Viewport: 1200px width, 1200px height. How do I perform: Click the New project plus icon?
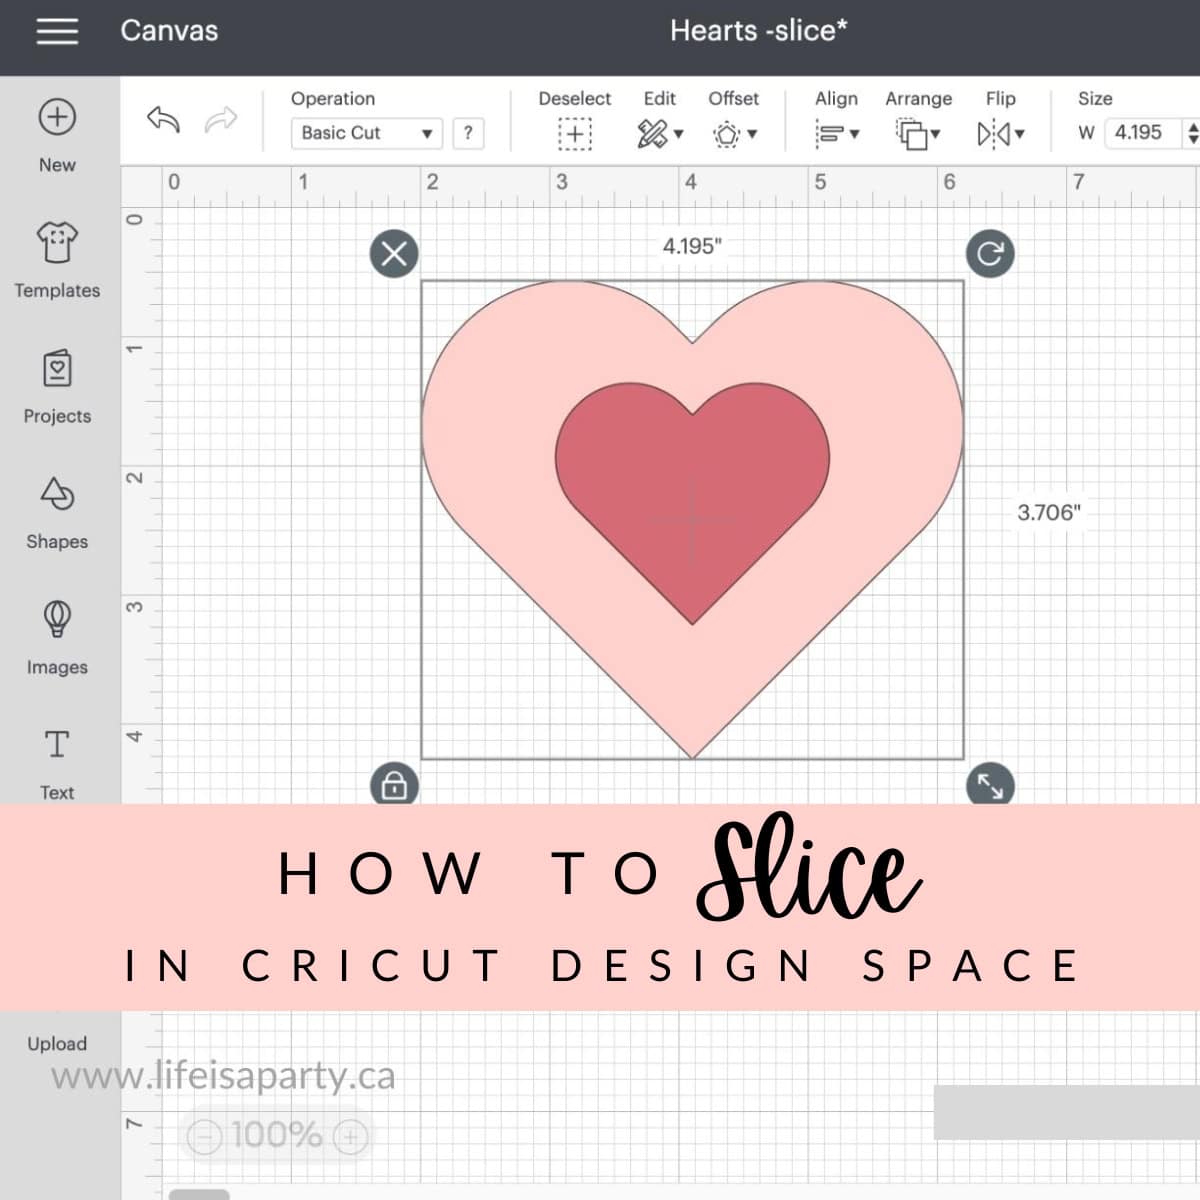point(57,118)
